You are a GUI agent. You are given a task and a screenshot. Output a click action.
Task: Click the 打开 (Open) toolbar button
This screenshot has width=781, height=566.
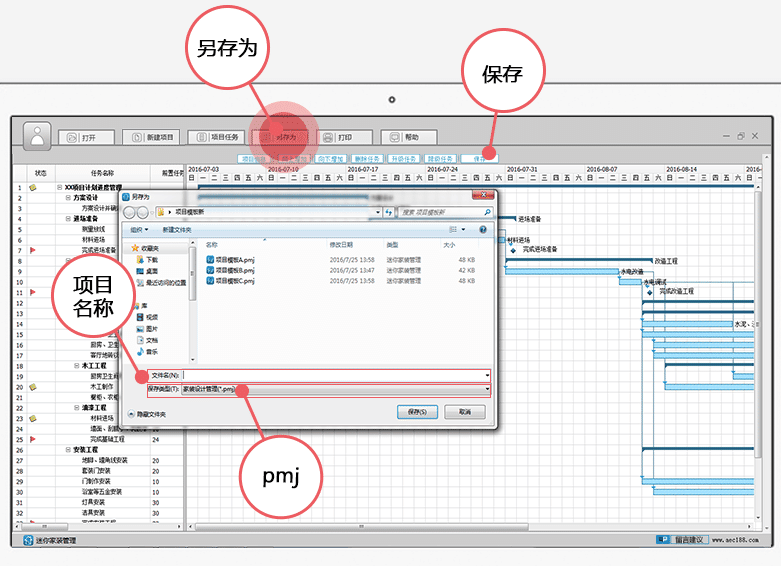click(x=86, y=138)
